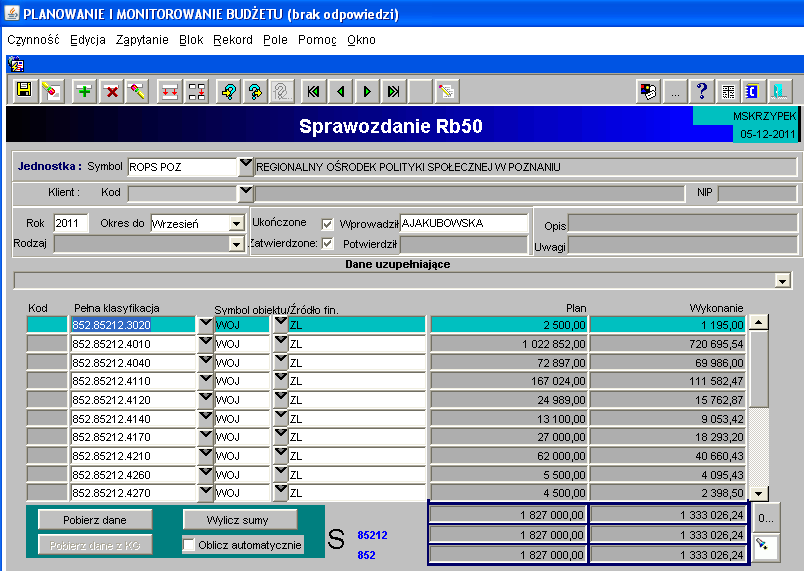Open the Edycja menu
Image resolution: width=804 pixels, height=571 pixels.
(x=88, y=40)
